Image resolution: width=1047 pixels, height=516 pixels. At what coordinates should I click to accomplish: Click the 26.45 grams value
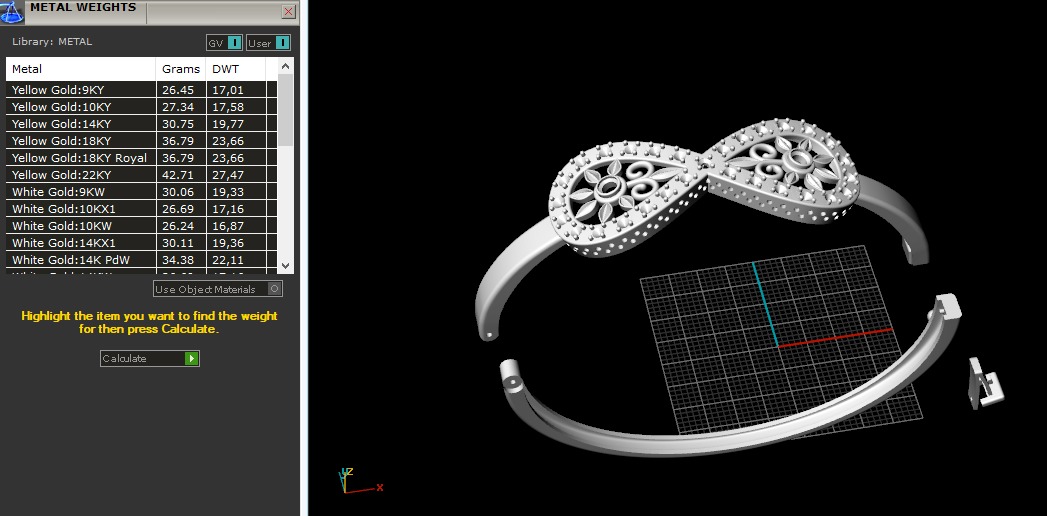[x=178, y=89]
